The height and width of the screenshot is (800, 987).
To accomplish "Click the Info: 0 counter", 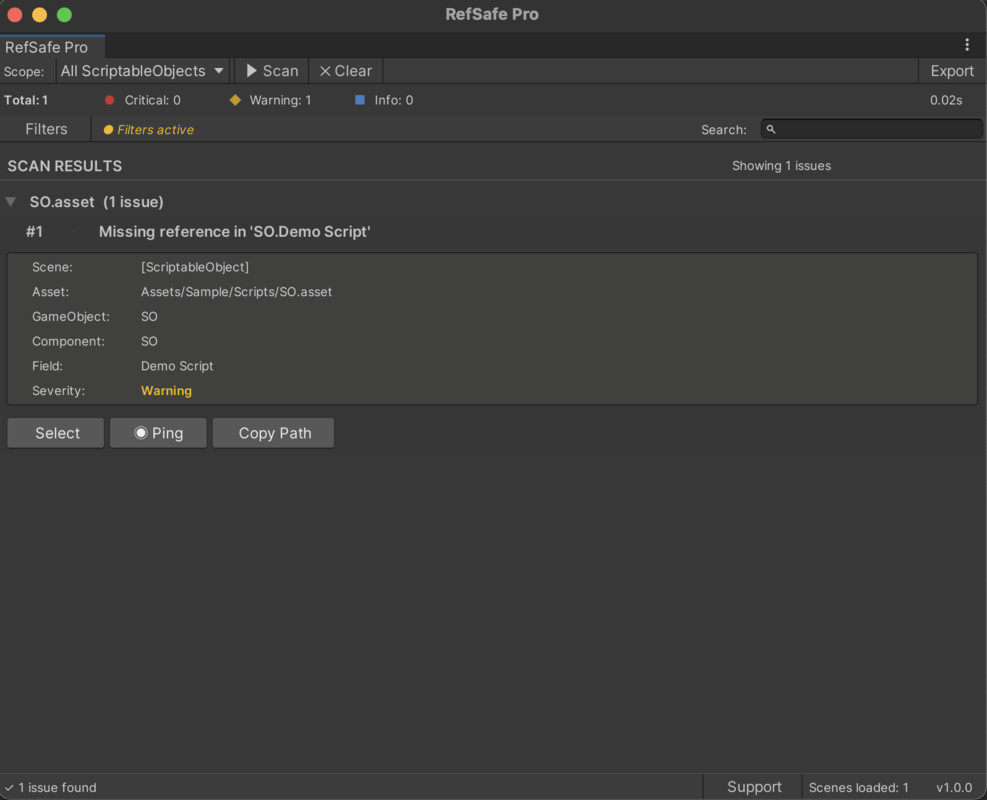I will click(x=393, y=100).
